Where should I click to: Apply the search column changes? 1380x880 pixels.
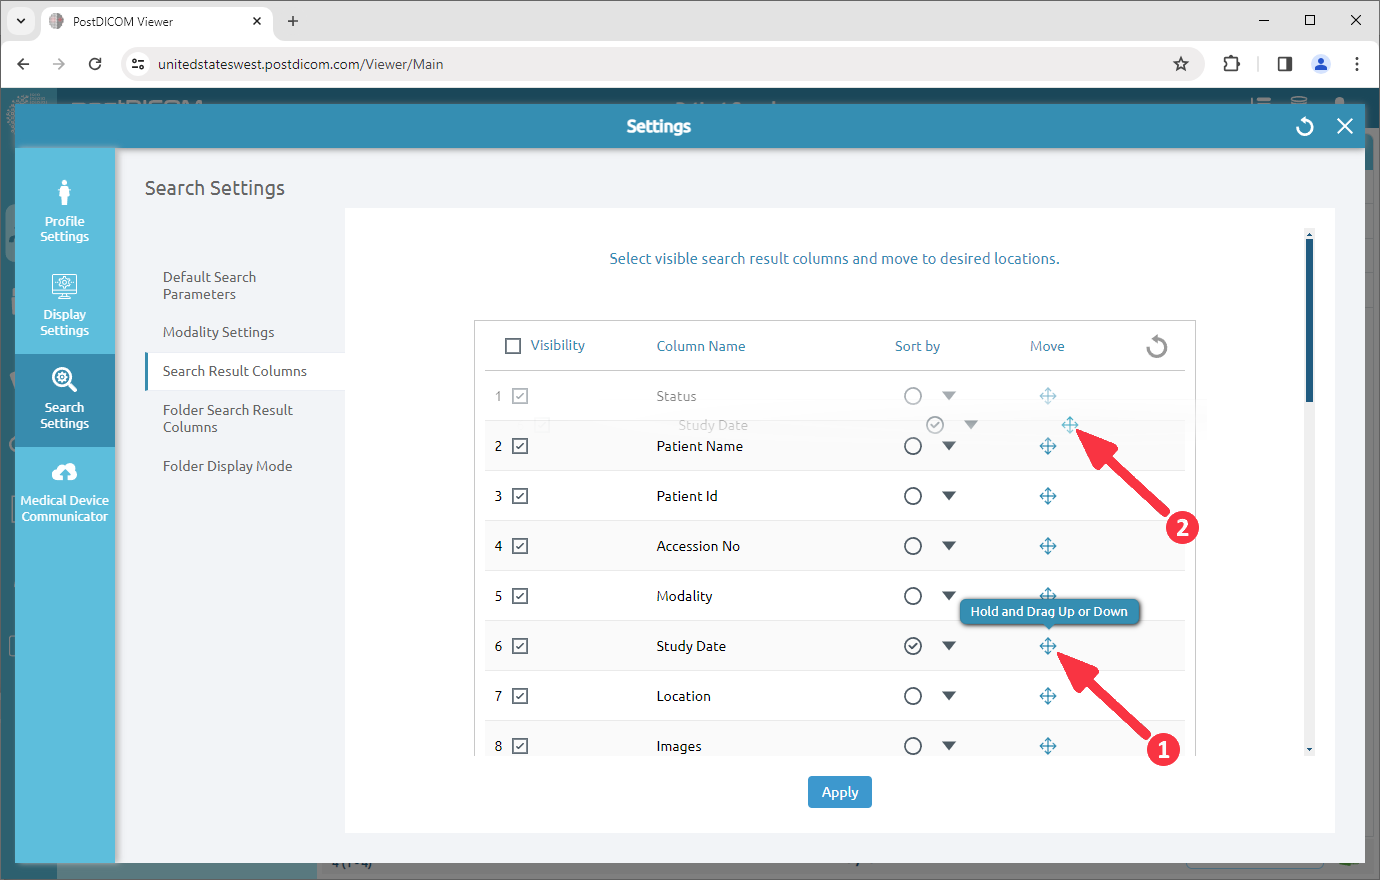839,791
